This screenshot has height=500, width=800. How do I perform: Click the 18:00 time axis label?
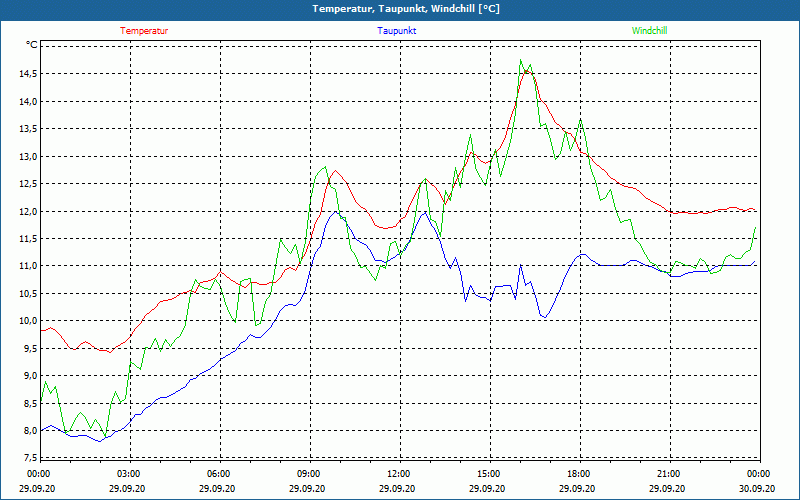tap(578, 474)
